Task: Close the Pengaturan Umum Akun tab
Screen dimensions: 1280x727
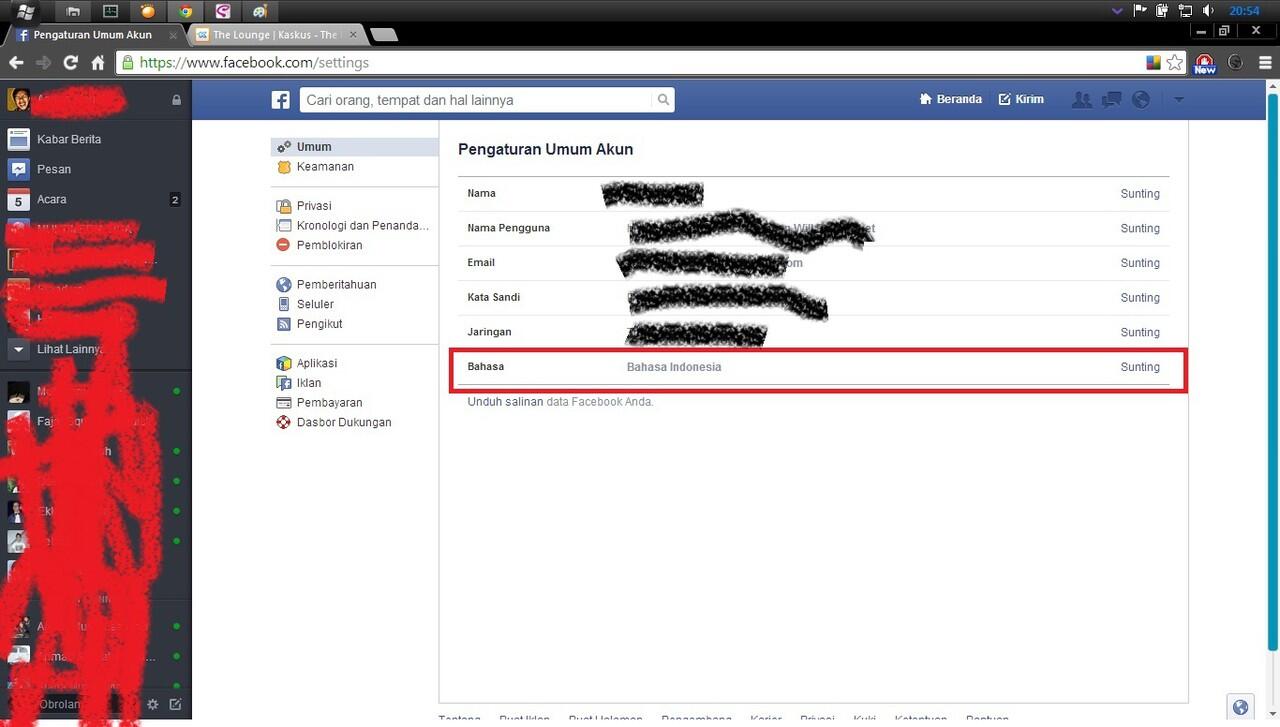Action: click(x=174, y=35)
